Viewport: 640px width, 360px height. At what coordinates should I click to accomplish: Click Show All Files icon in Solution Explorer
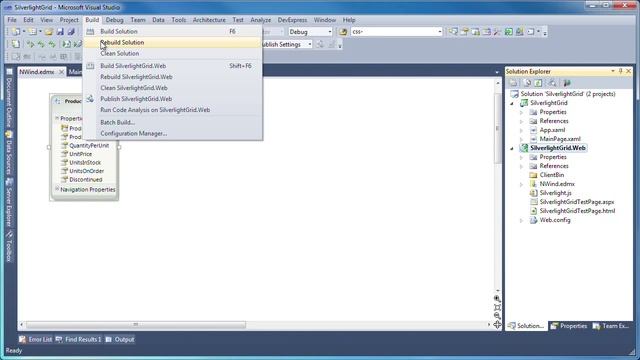click(x=527, y=83)
